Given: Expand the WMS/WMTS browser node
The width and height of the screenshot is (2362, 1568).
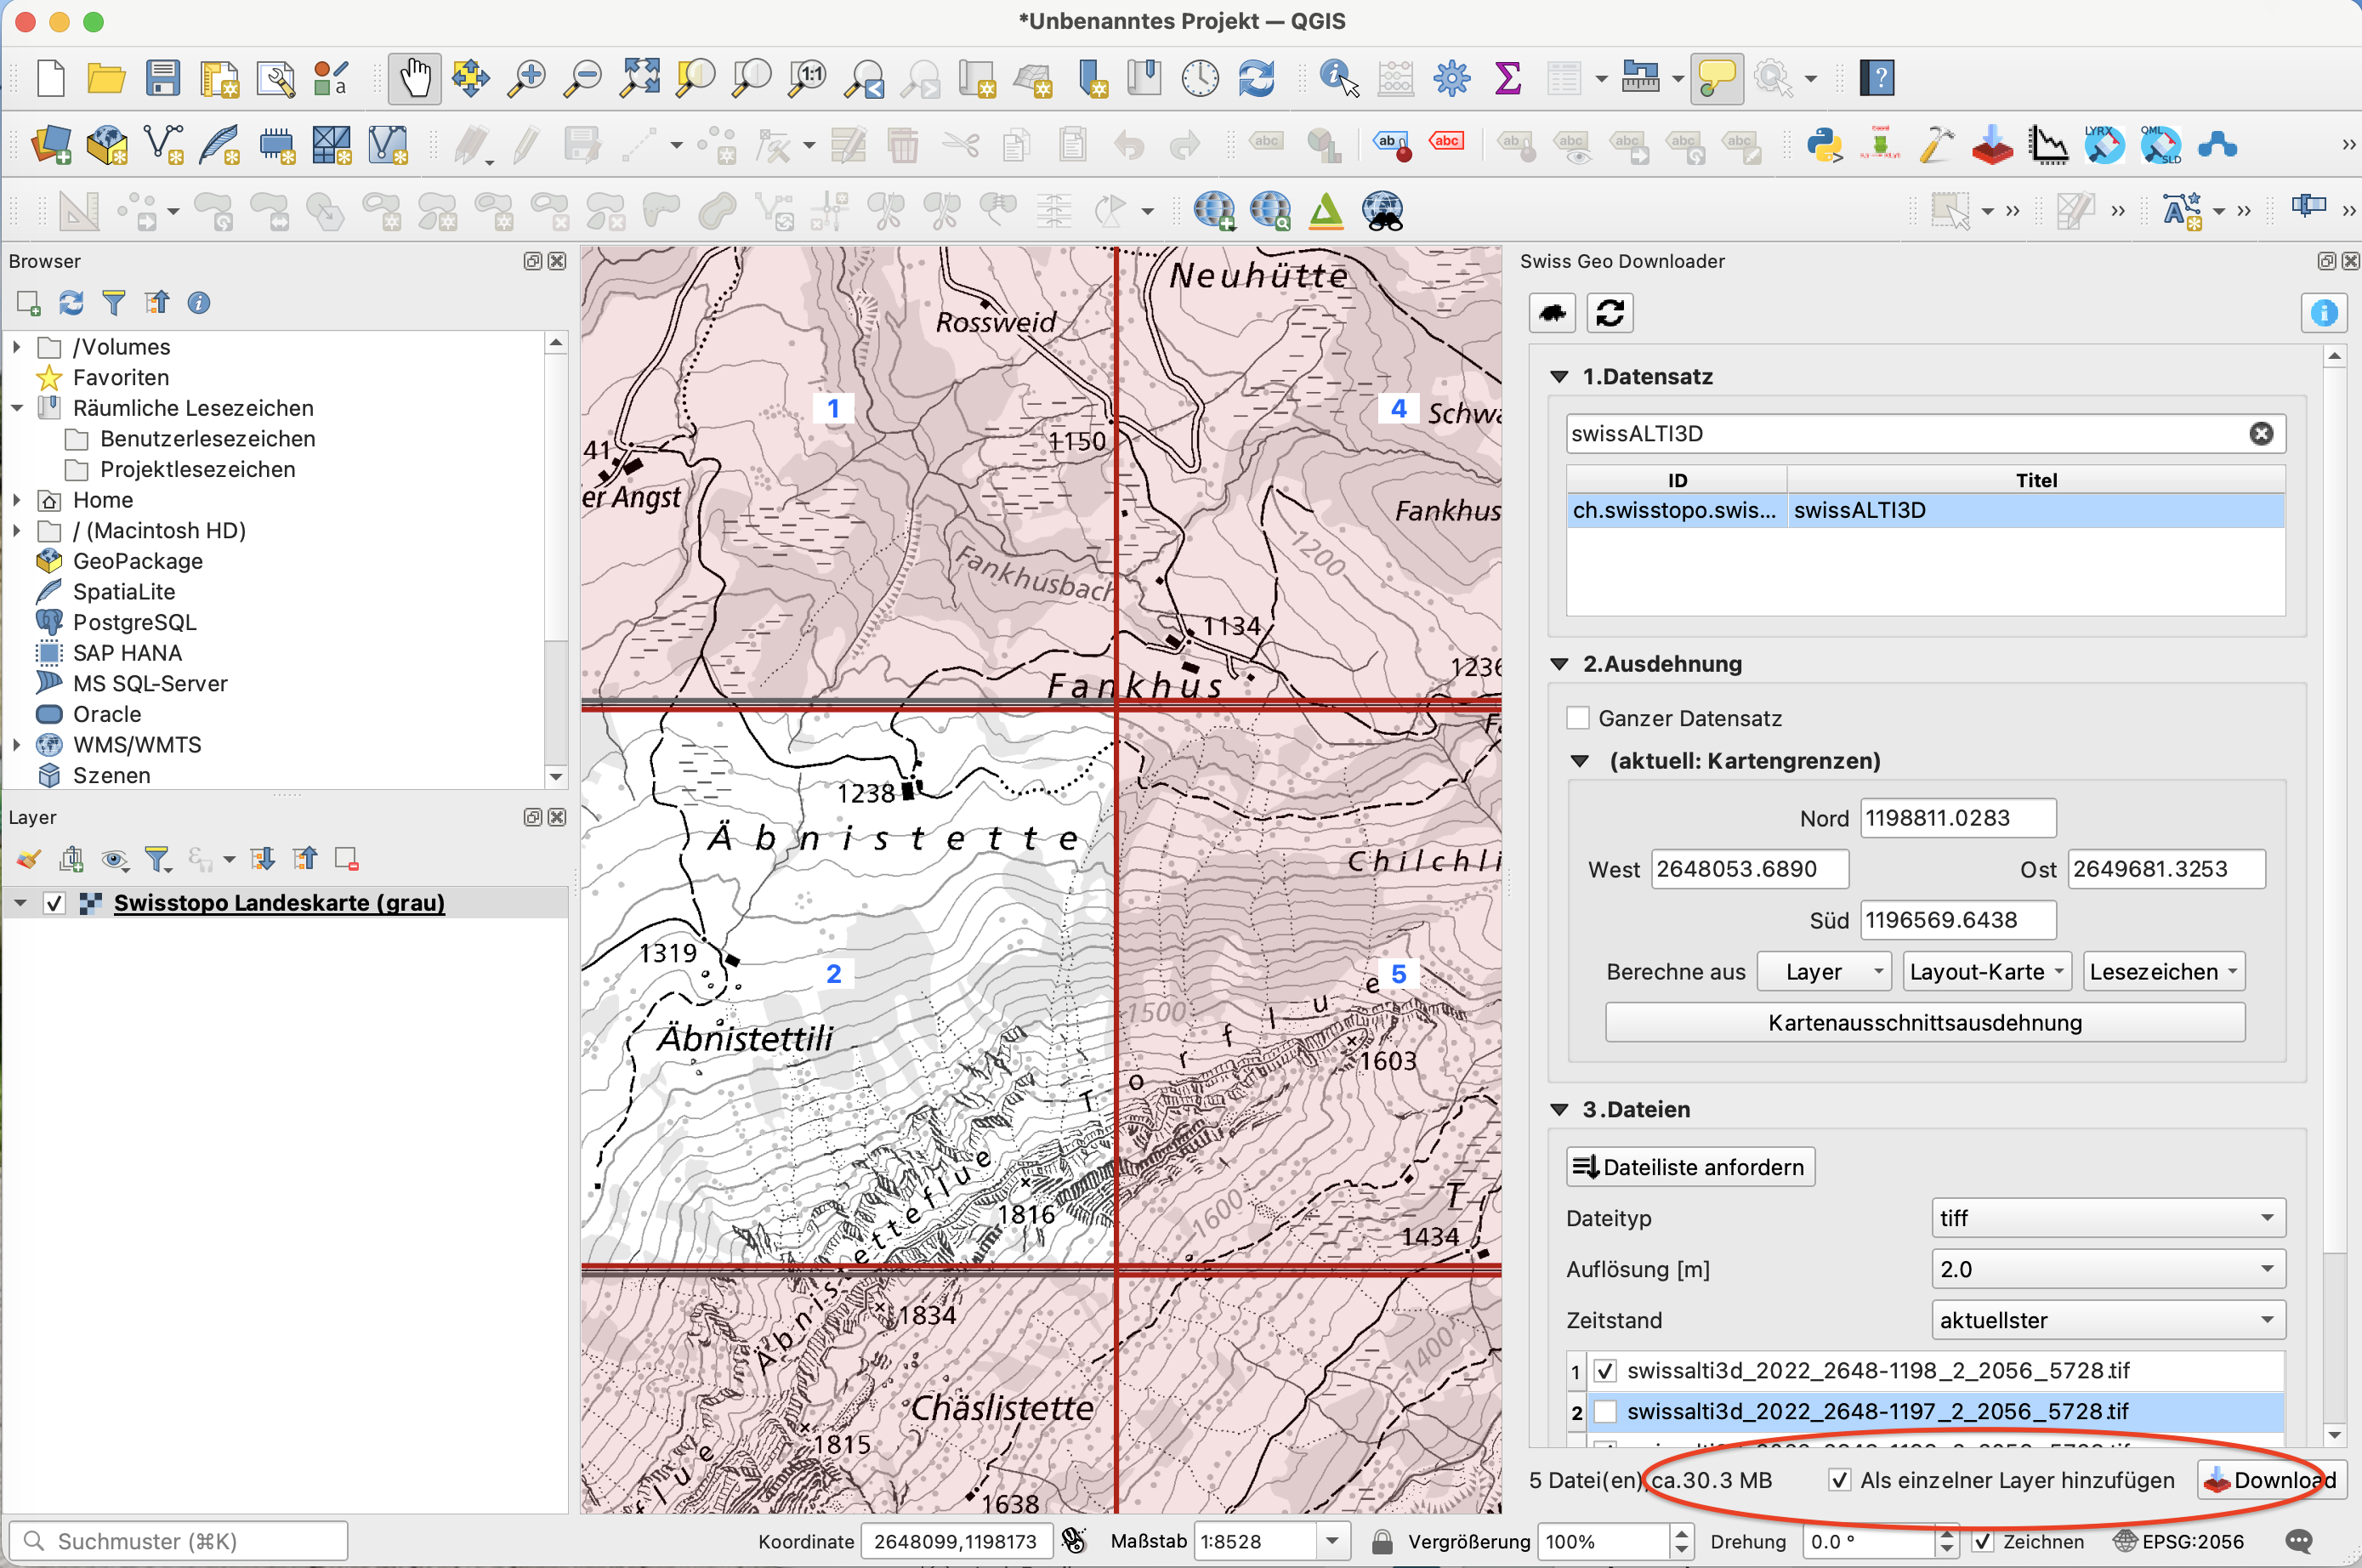Looking at the screenshot, I should pos(17,745).
